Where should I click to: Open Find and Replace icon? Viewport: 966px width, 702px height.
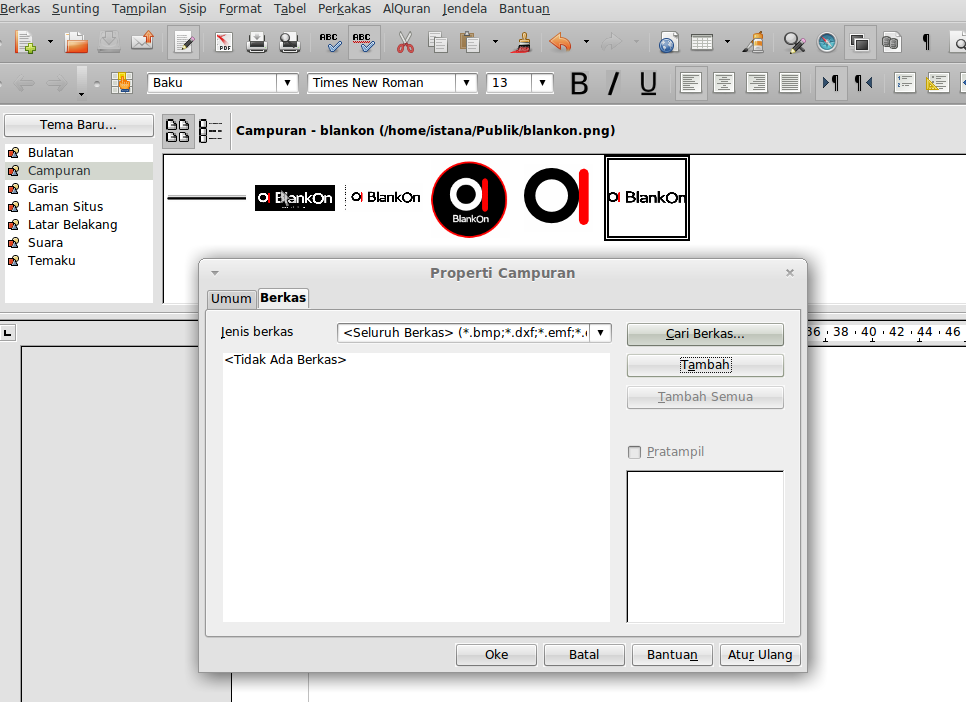(x=794, y=43)
